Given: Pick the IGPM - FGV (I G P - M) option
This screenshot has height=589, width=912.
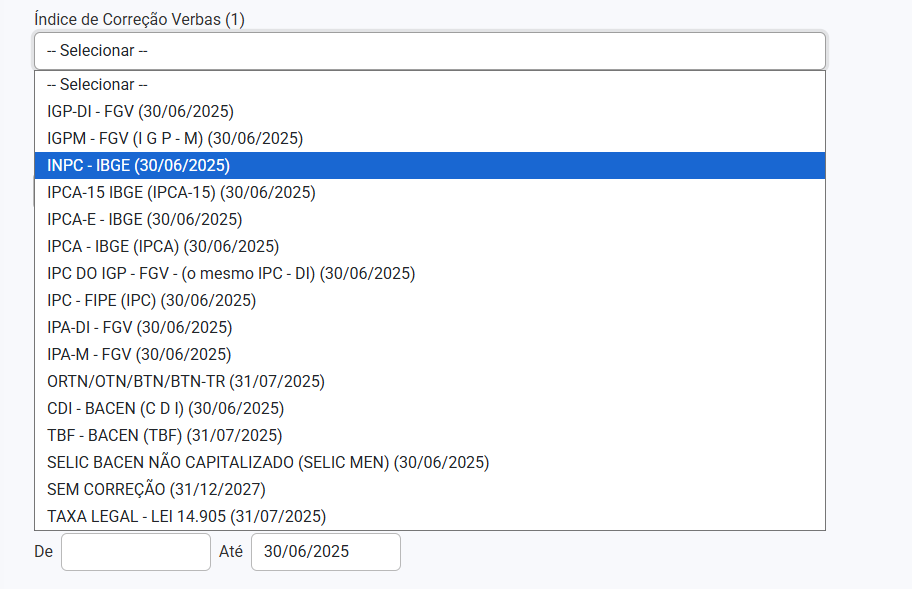Looking at the screenshot, I should (x=175, y=138).
